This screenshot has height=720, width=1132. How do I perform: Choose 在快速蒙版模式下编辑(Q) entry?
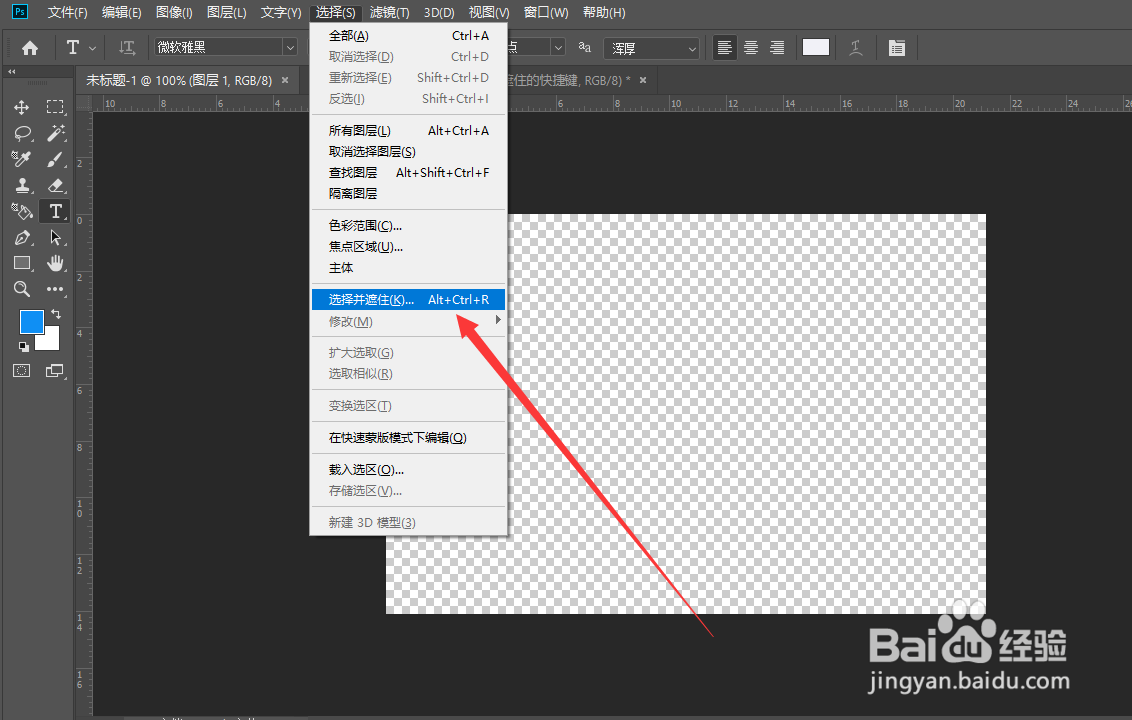tap(408, 438)
